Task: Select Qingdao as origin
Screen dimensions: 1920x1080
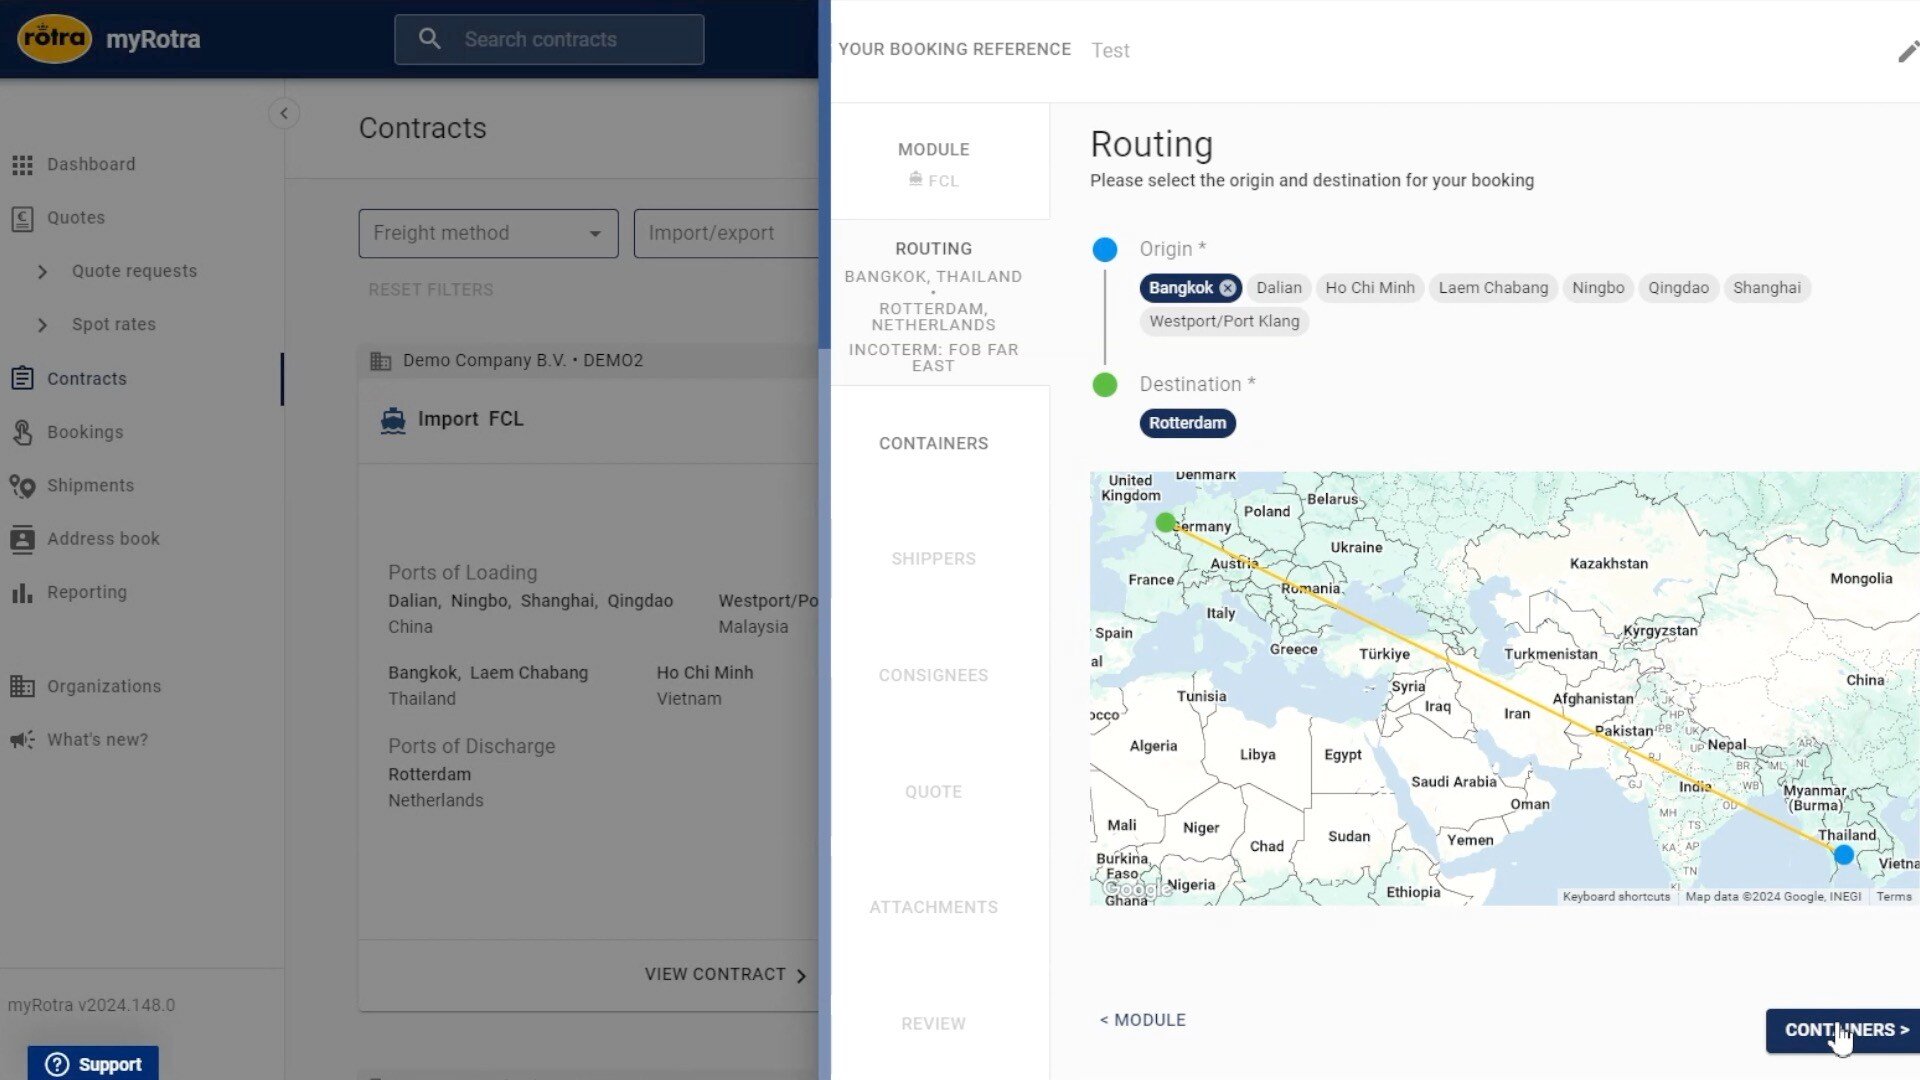Action: click(1678, 288)
